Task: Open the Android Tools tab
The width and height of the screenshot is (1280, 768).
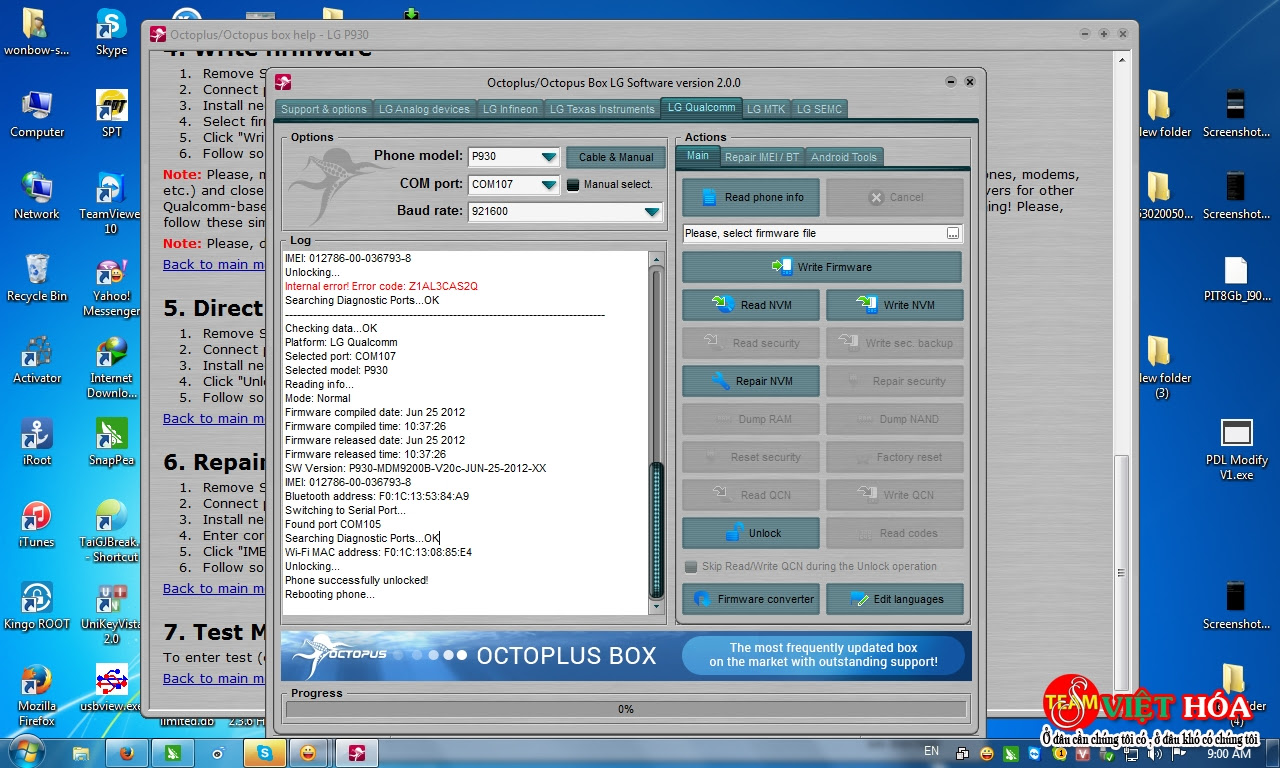Action: pyautogui.click(x=844, y=157)
